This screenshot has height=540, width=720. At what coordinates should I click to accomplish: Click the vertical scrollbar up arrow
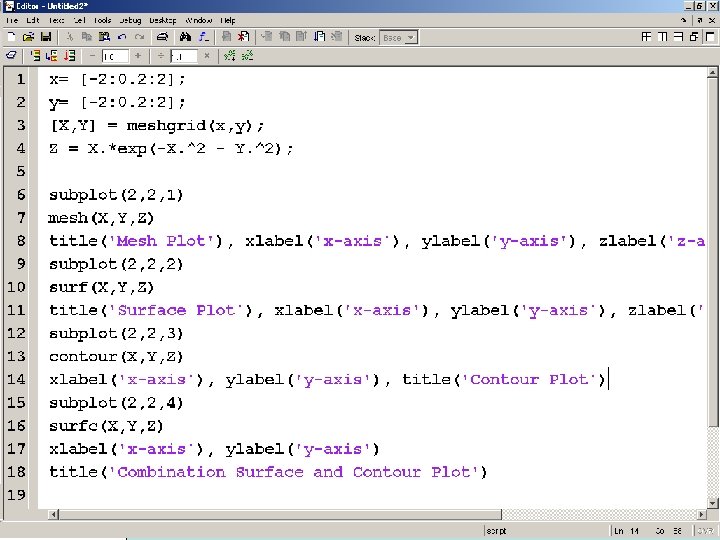(712, 72)
